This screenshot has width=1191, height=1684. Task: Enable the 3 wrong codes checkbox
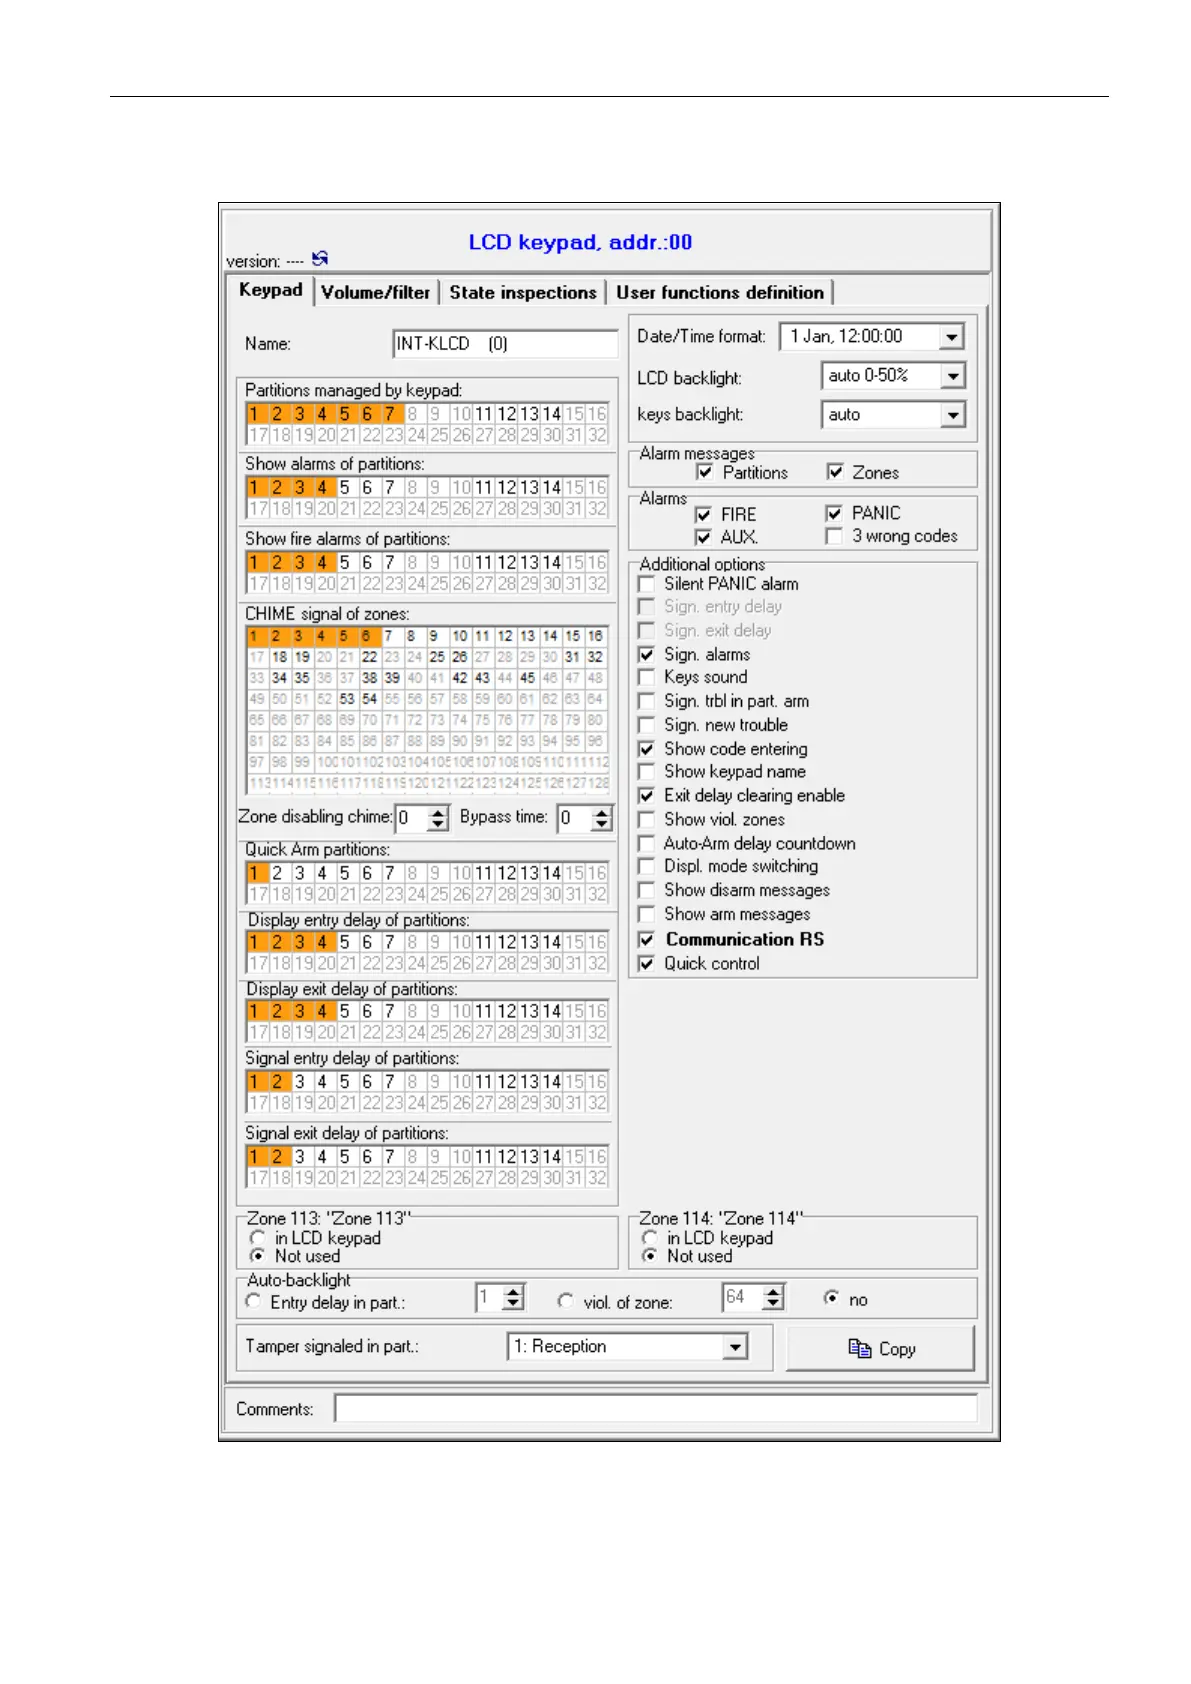[x=834, y=536]
